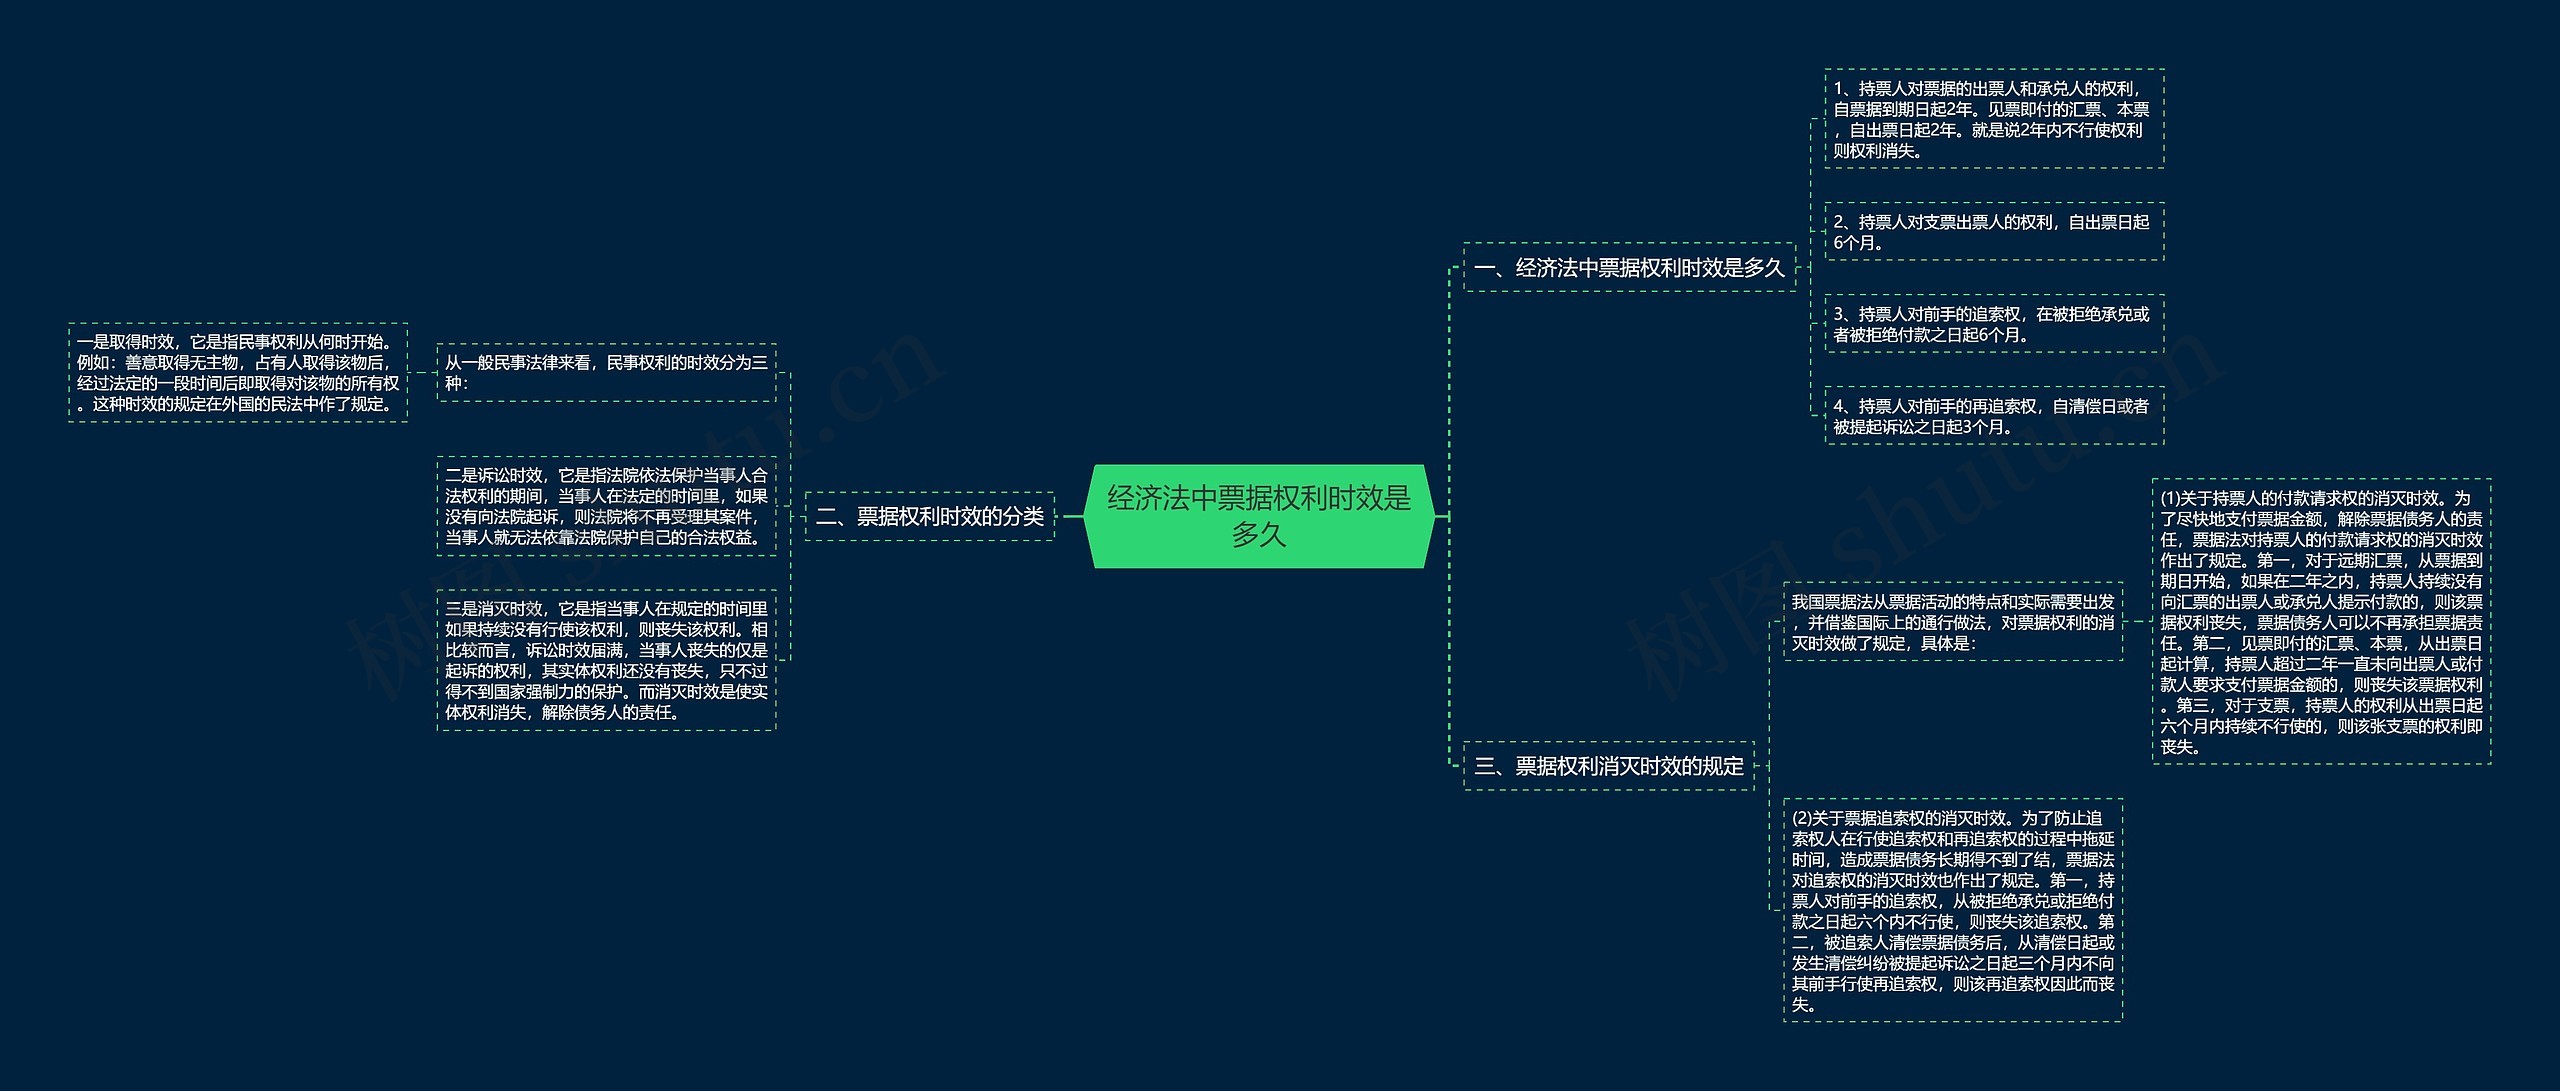Click node 从一般民事法律来看
The height and width of the screenshot is (1091, 2560).
pyautogui.click(x=606, y=372)
